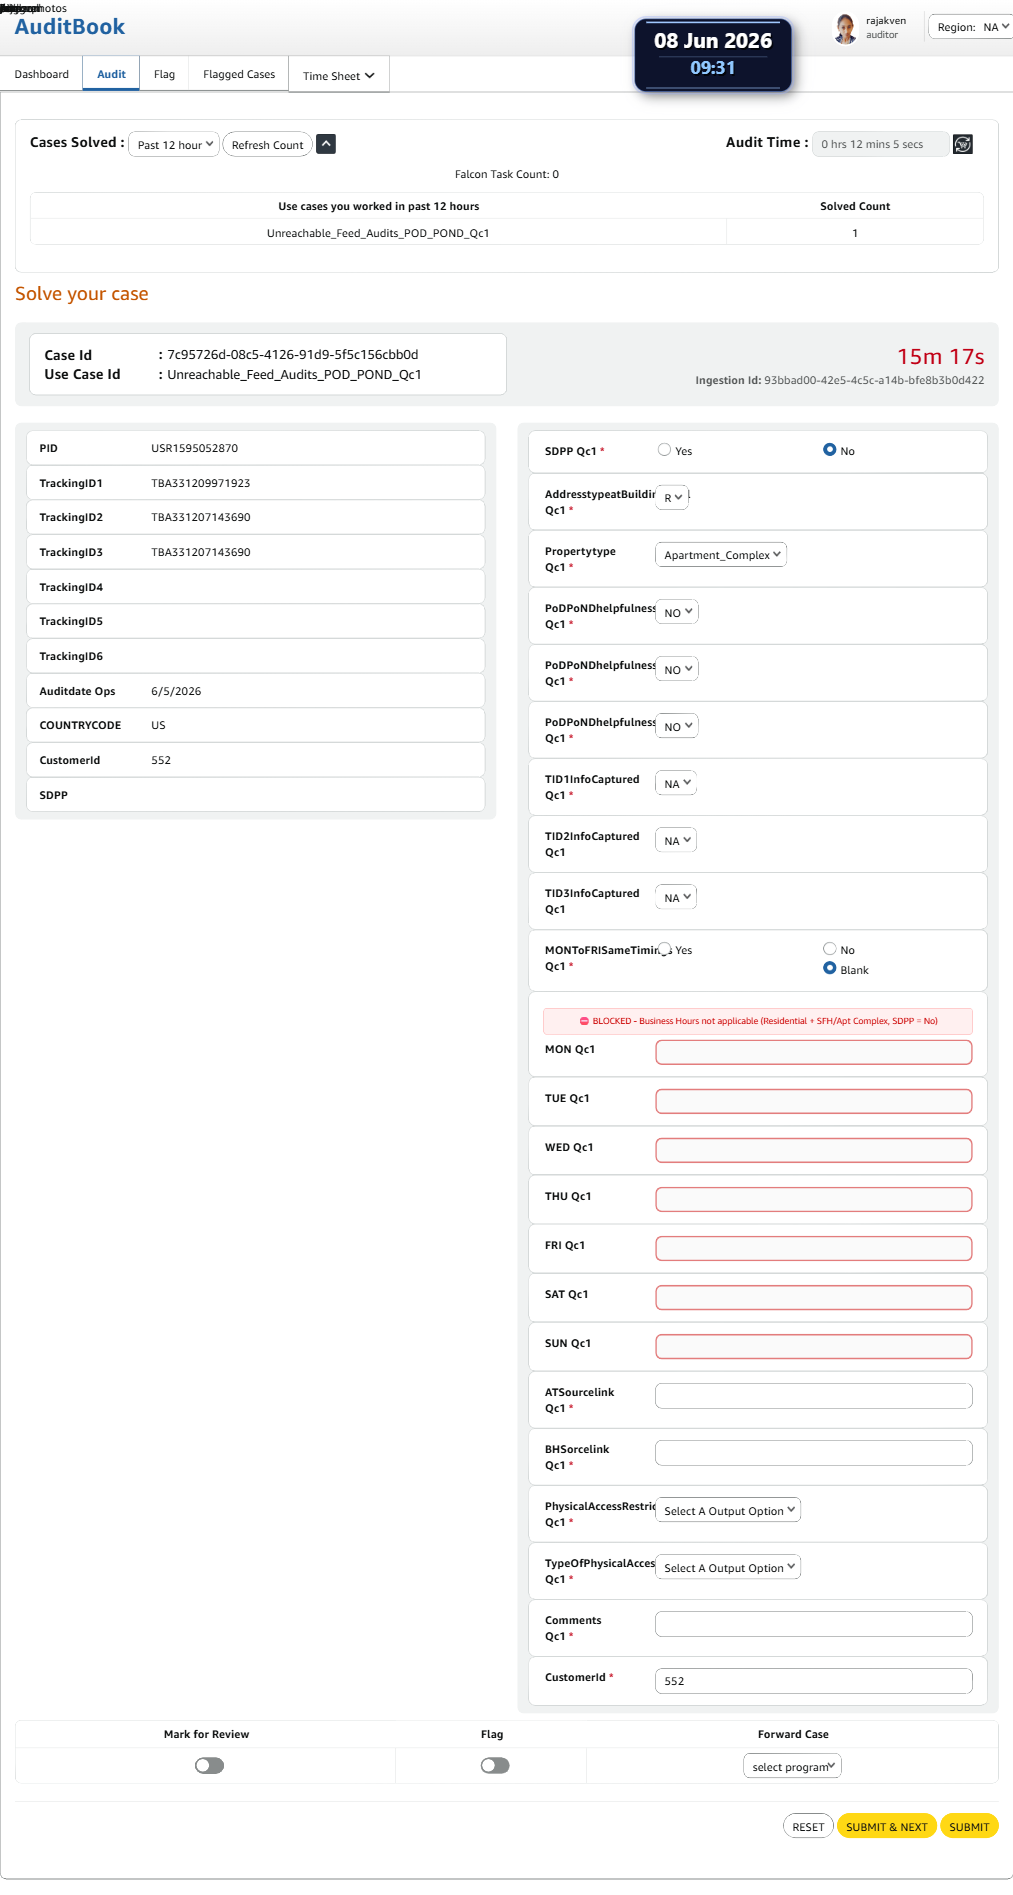Screen dimensions: 1013x1895
Task: Focus the SAT Qc1 input field
Action: (x=814, y=1297)
